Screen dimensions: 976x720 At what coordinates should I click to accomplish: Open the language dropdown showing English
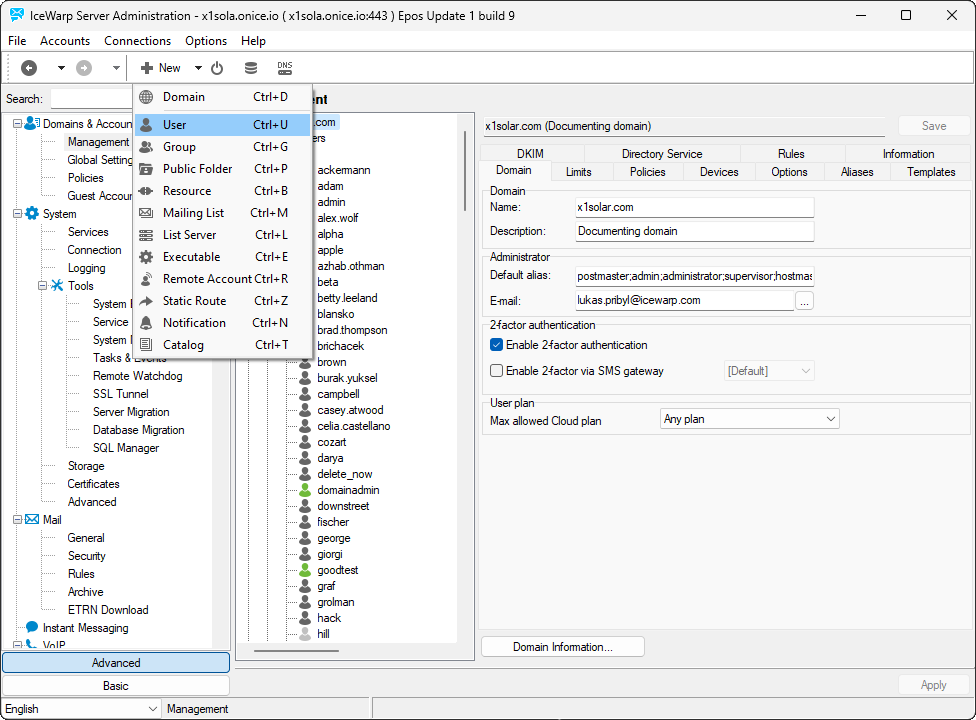[81, 709]
